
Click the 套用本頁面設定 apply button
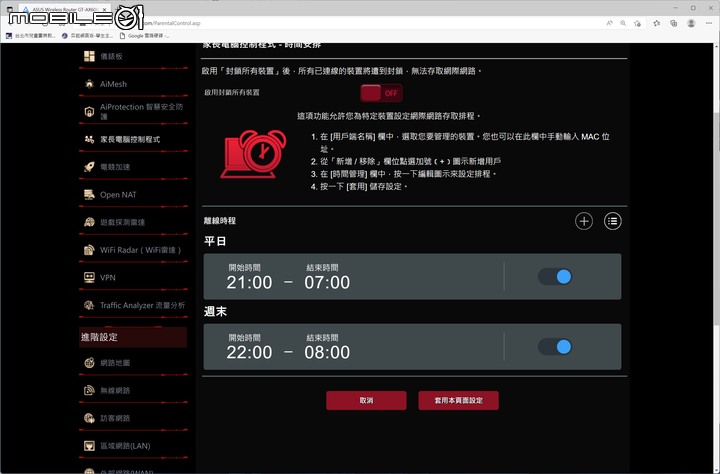point(458,401)
